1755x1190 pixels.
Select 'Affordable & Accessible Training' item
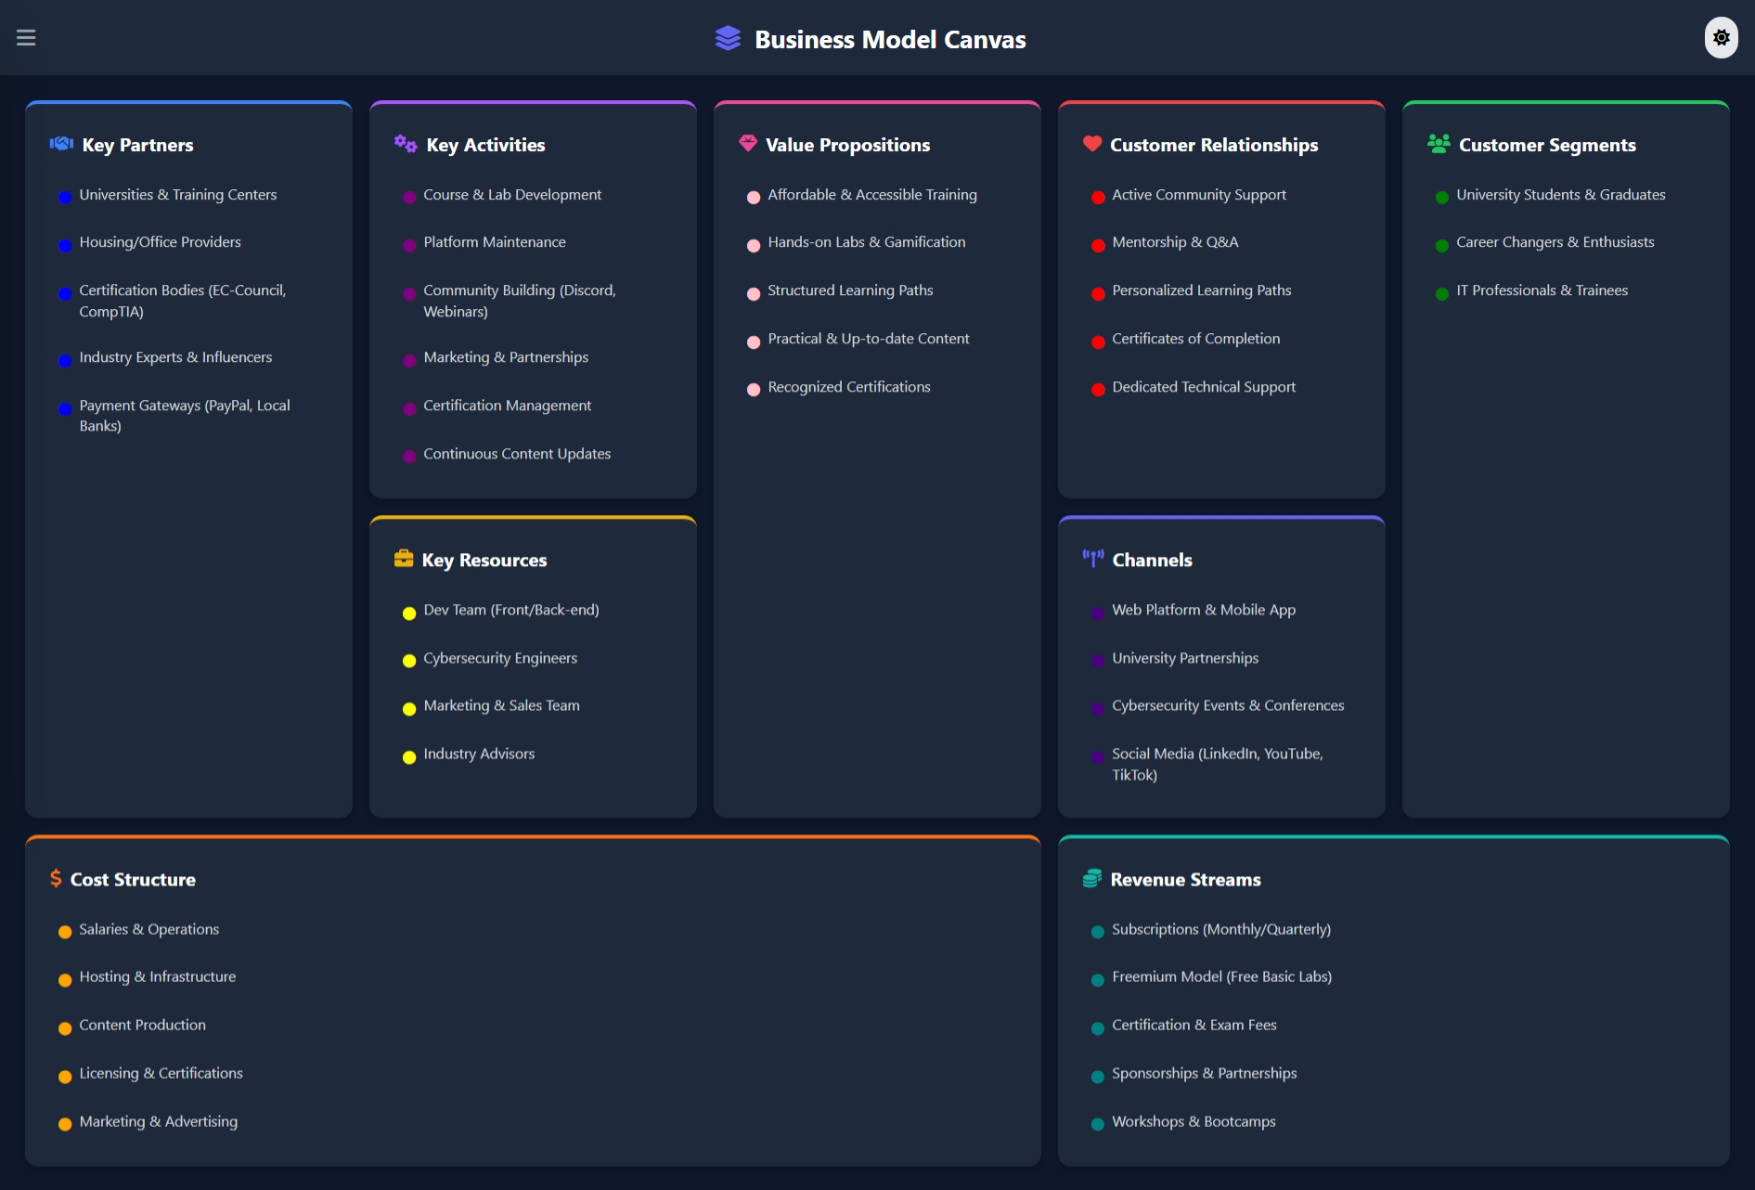pyautogui.click(x=872, y=195)
